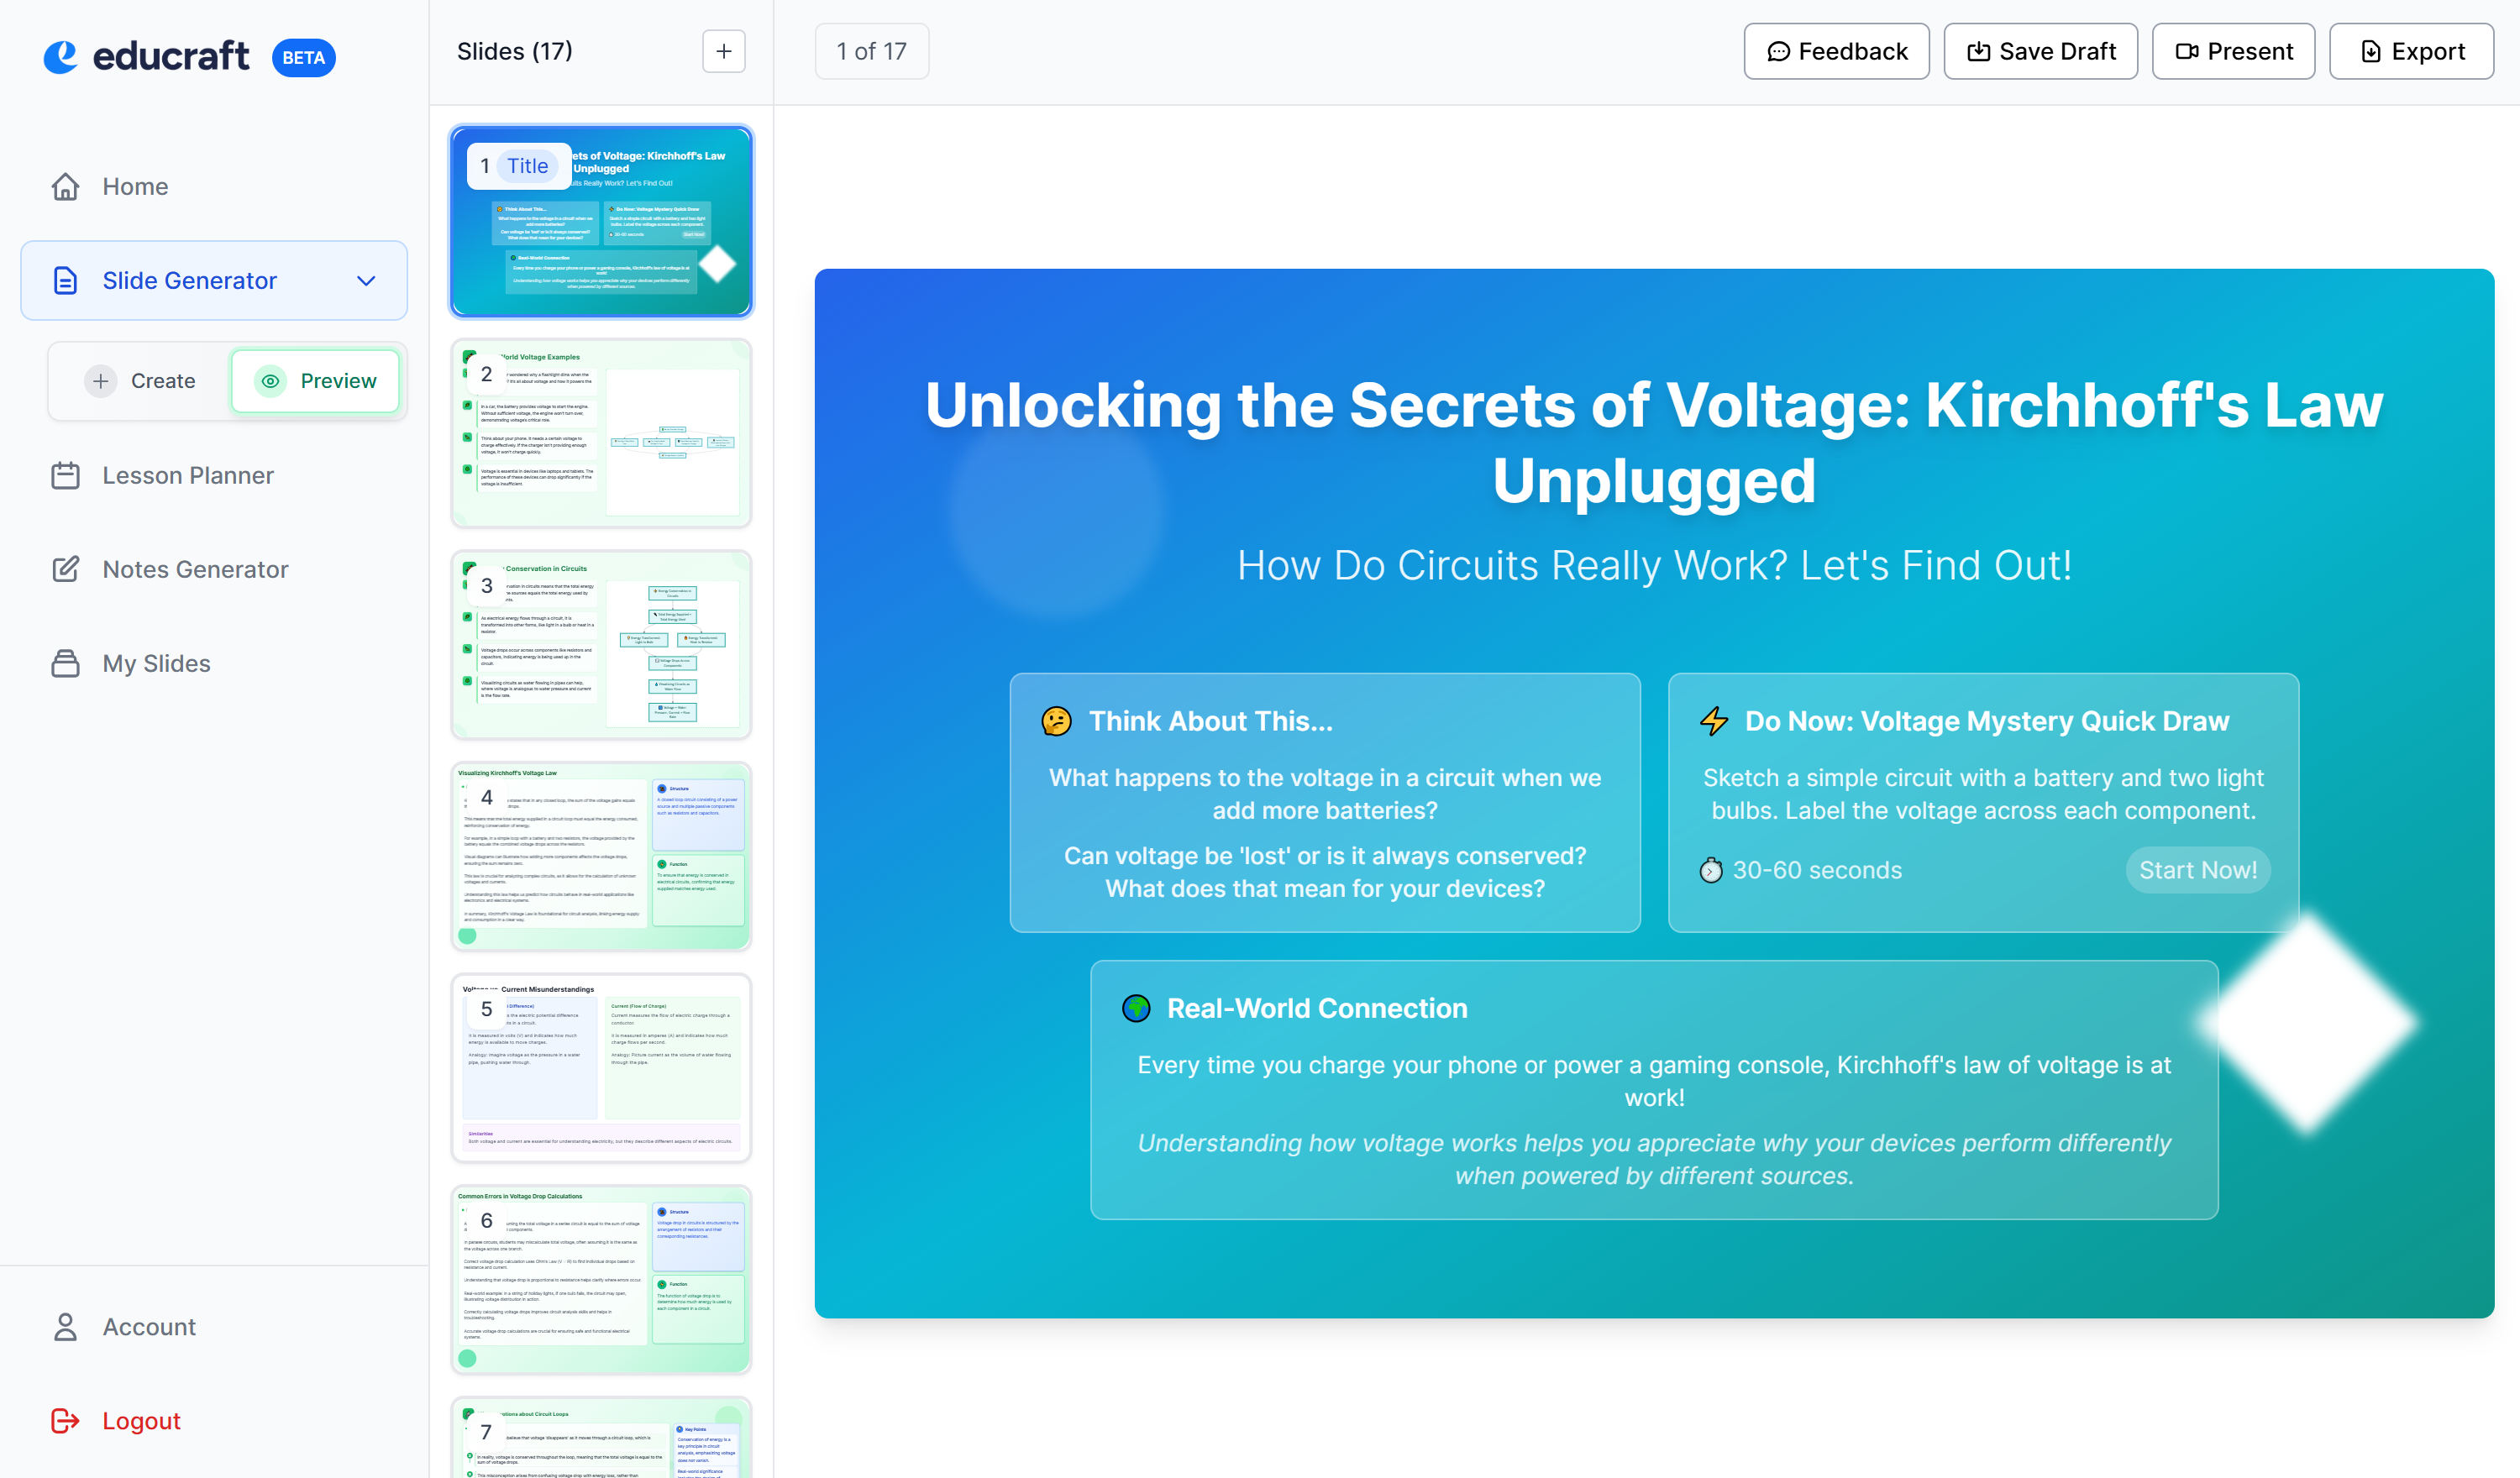2520x1478 pixels.
Task: Click the educraft logo icon
Action: coord(61,56)
